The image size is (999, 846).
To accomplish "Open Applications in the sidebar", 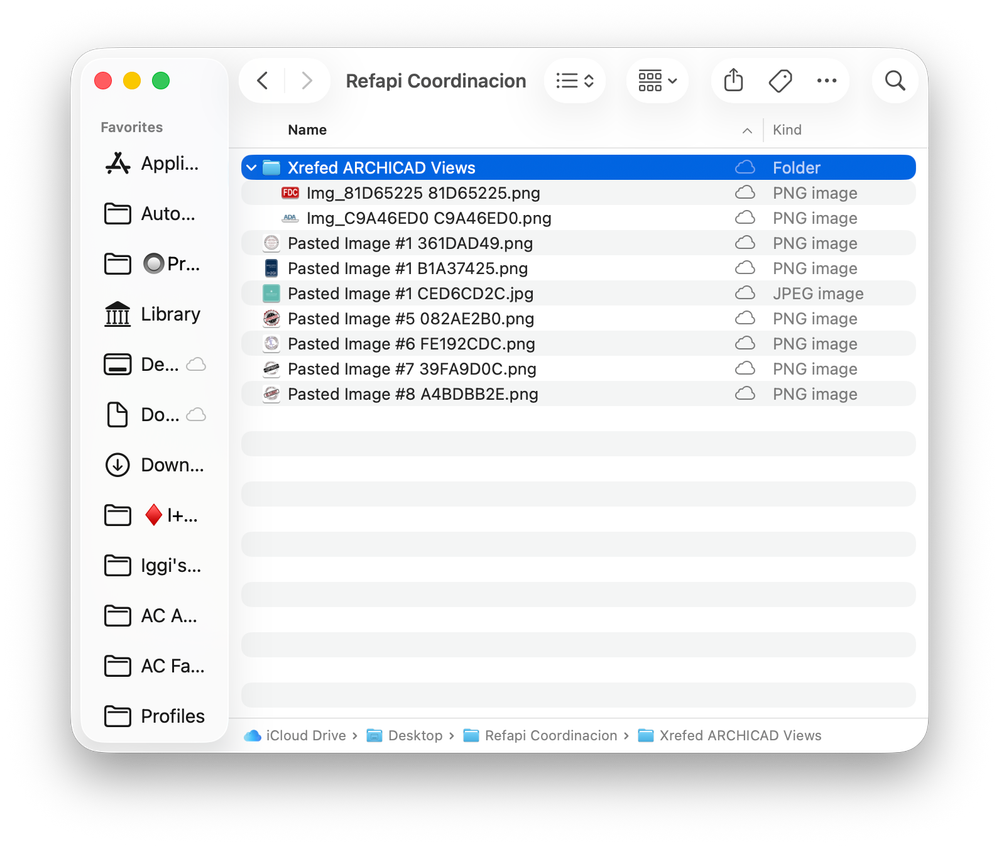I will 152,163.
